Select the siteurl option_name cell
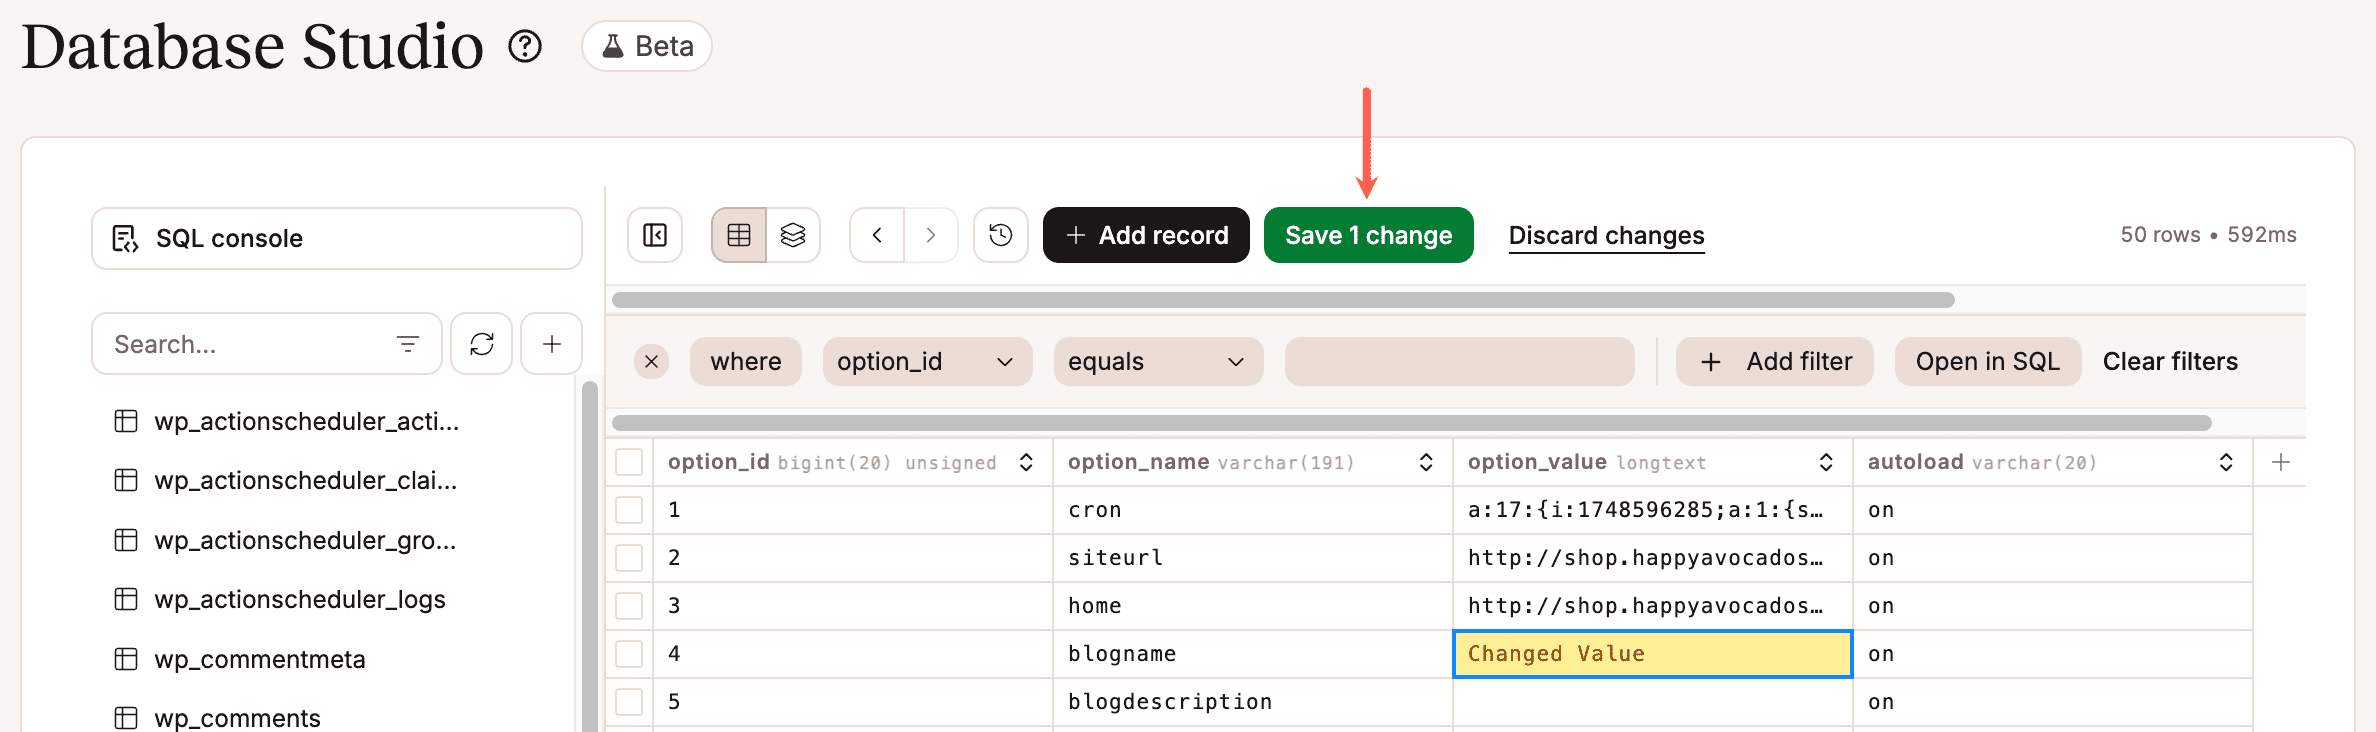The image size is (2376, 732). (1253, 558)
